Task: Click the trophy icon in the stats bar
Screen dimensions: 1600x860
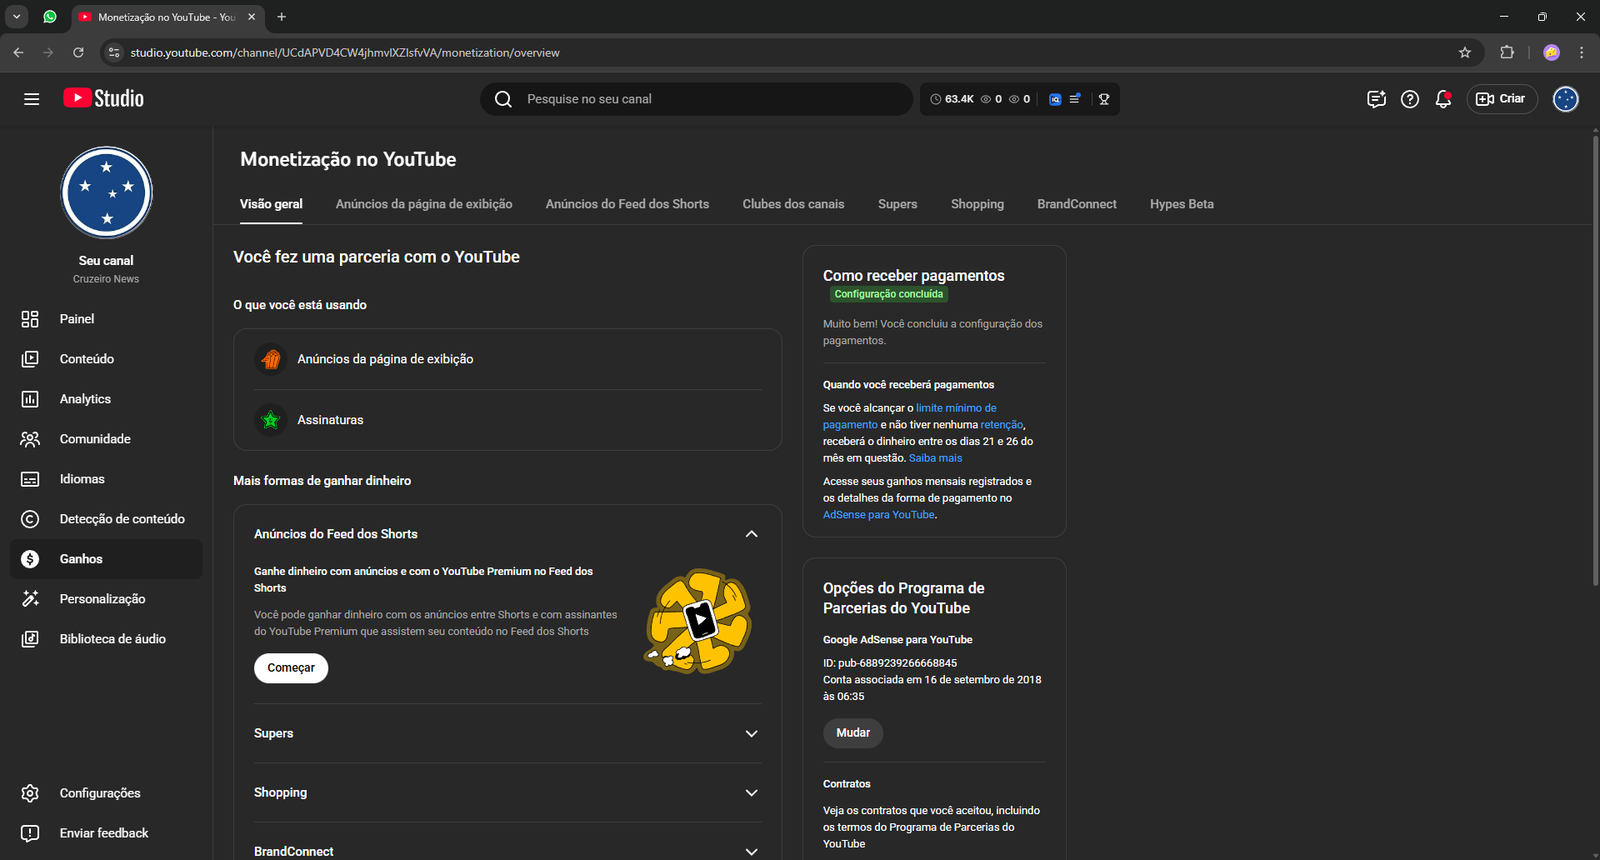Action: (x=1104, y=99)
